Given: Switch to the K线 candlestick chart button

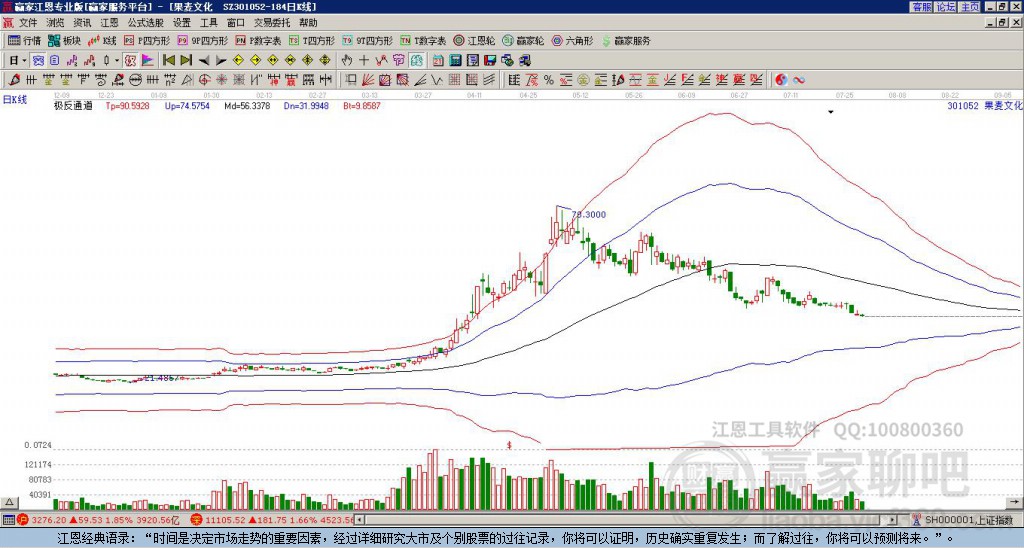Looking at the screenshot, I should click(x=102, y=40).
